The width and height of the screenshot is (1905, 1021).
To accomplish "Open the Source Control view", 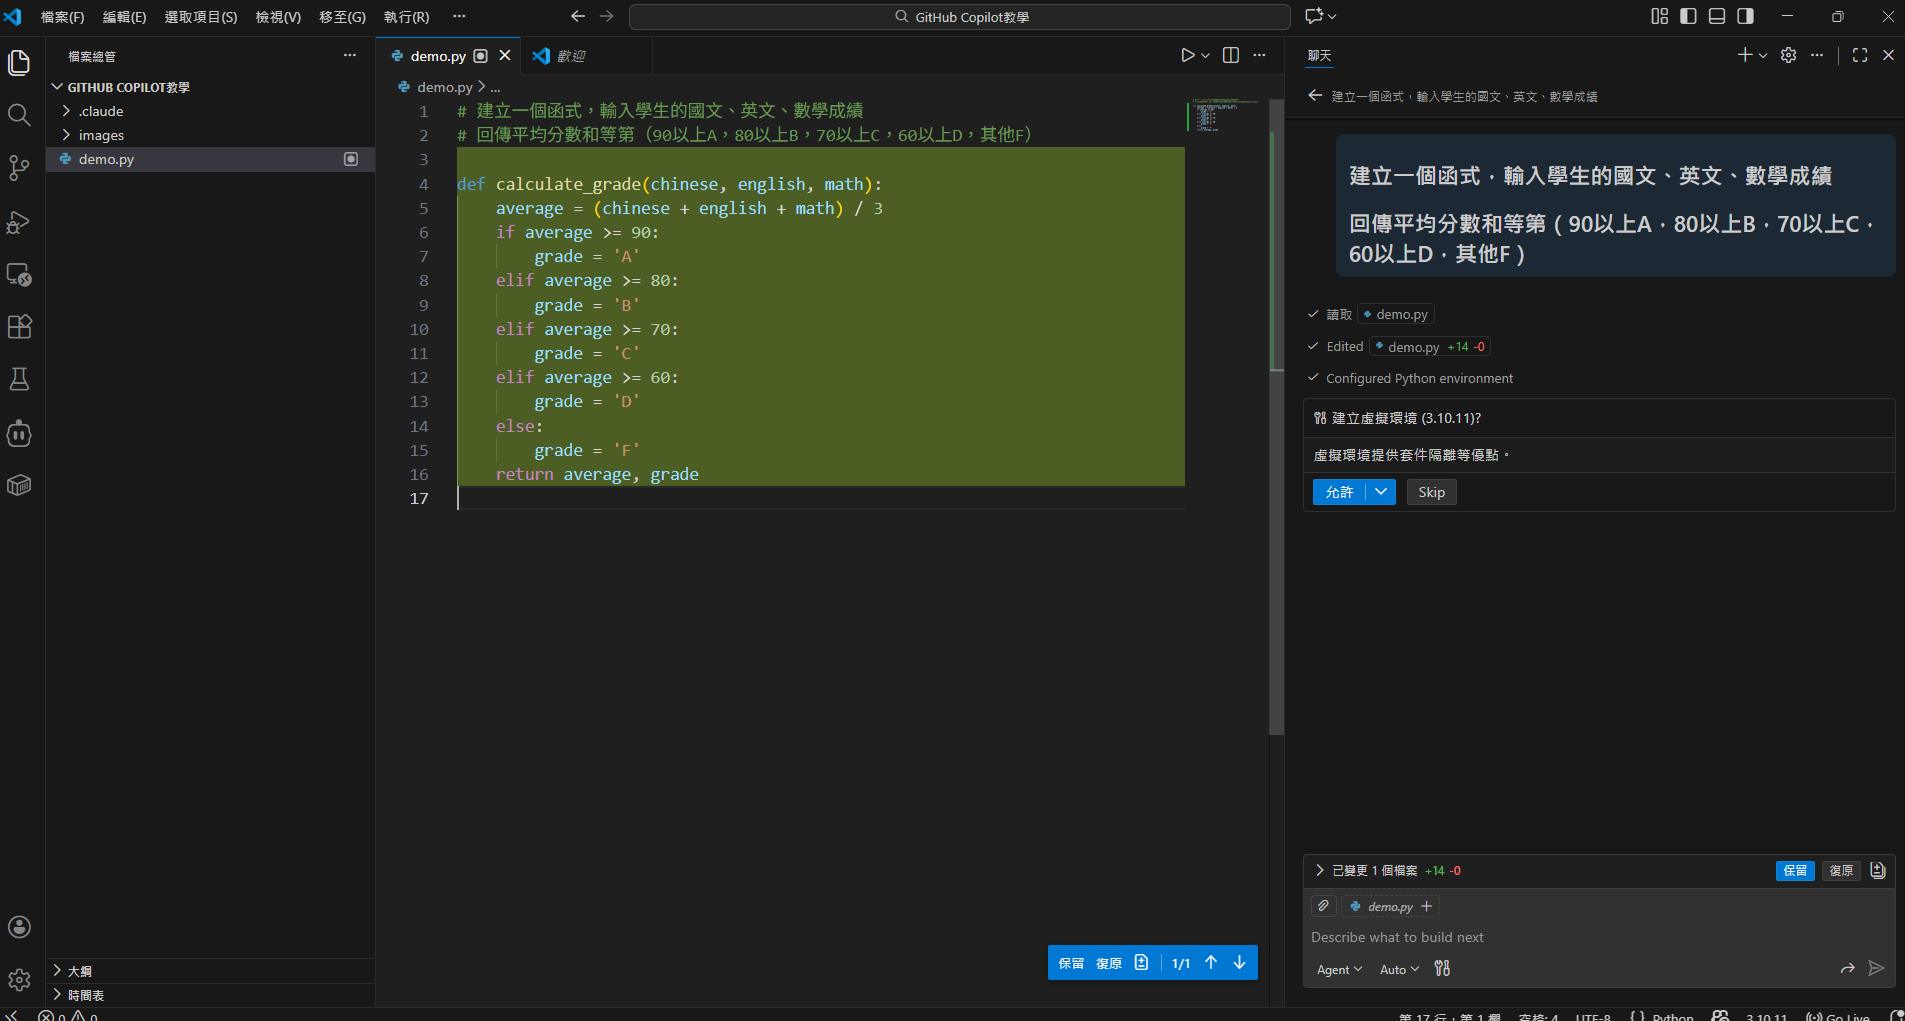I will (x=19, y=168).
